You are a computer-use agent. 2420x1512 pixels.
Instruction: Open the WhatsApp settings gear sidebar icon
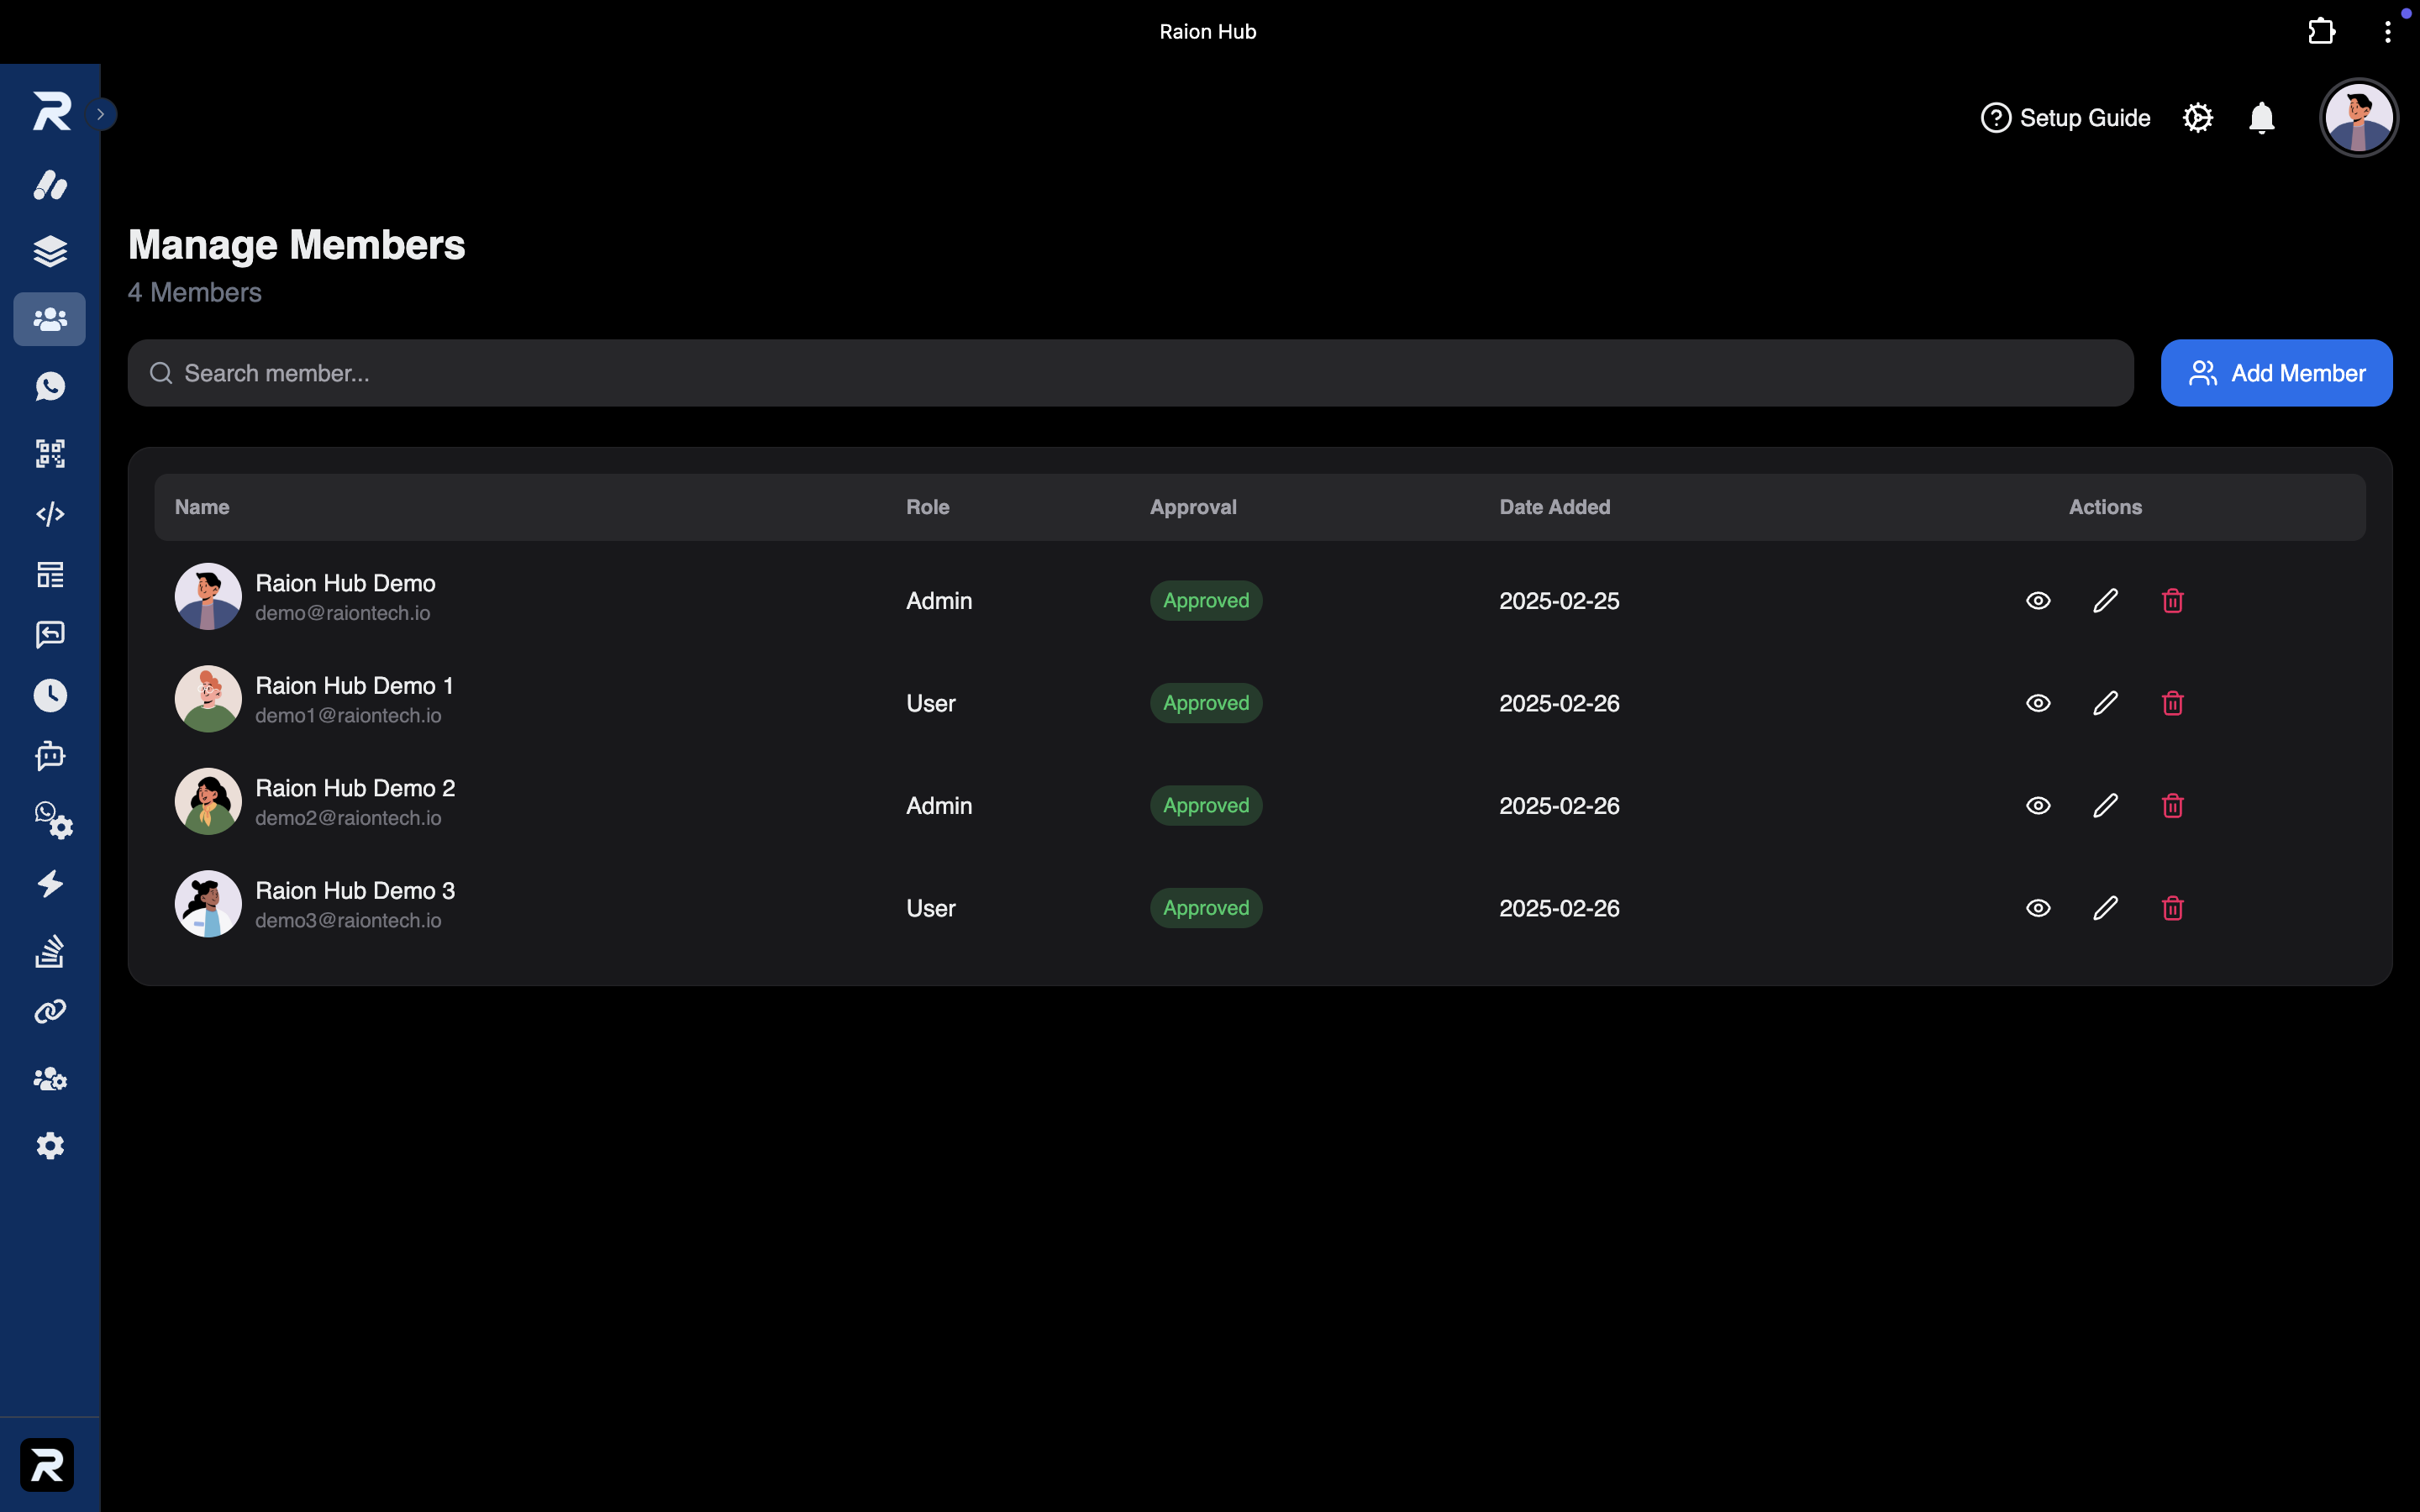coord(53,820)
